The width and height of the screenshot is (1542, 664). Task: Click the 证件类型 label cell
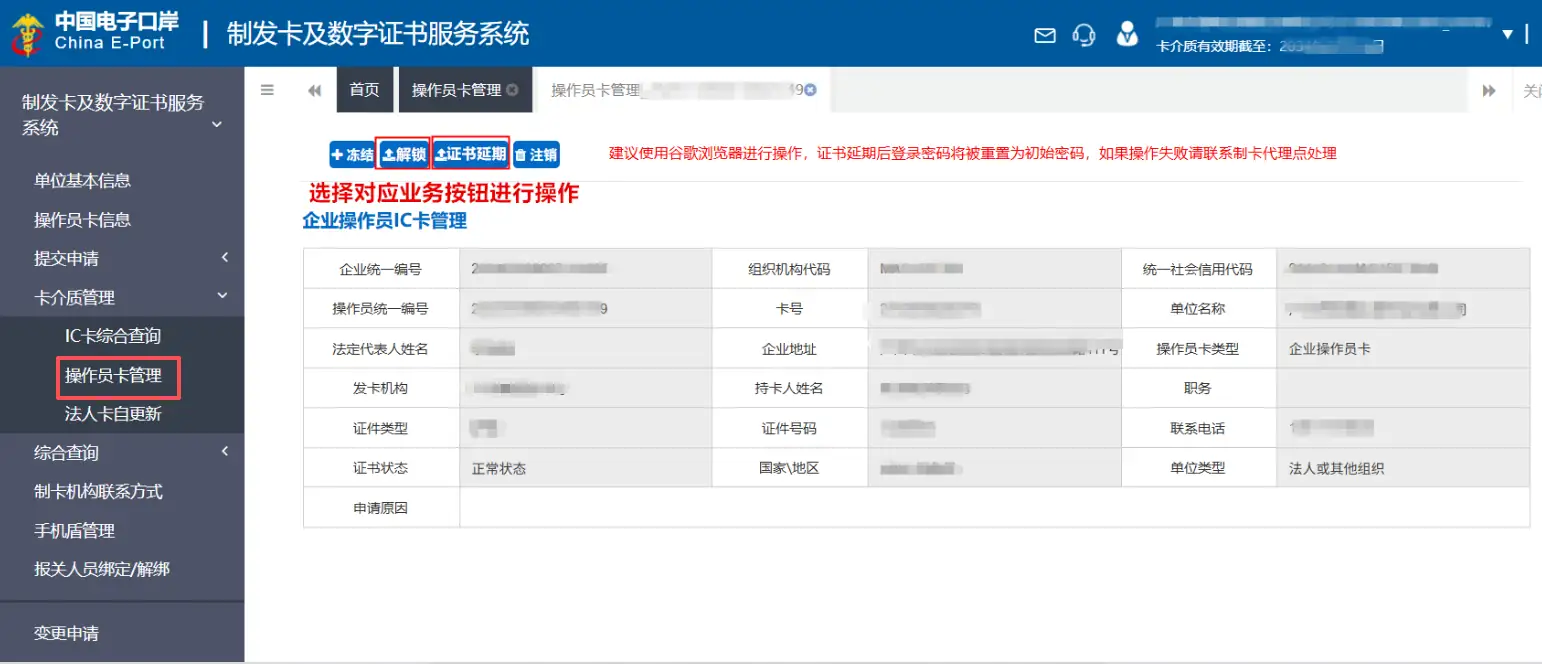pyautogui.click(x=381, y=428)
